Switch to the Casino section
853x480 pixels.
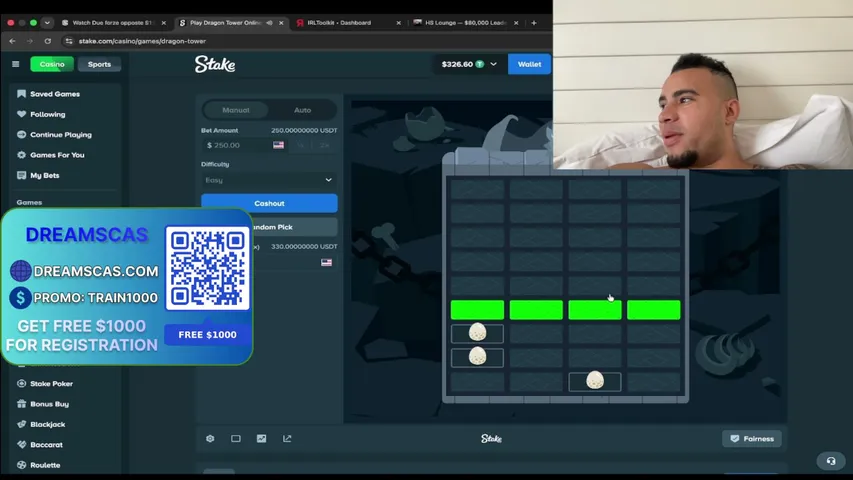click(x=52, y=64)
